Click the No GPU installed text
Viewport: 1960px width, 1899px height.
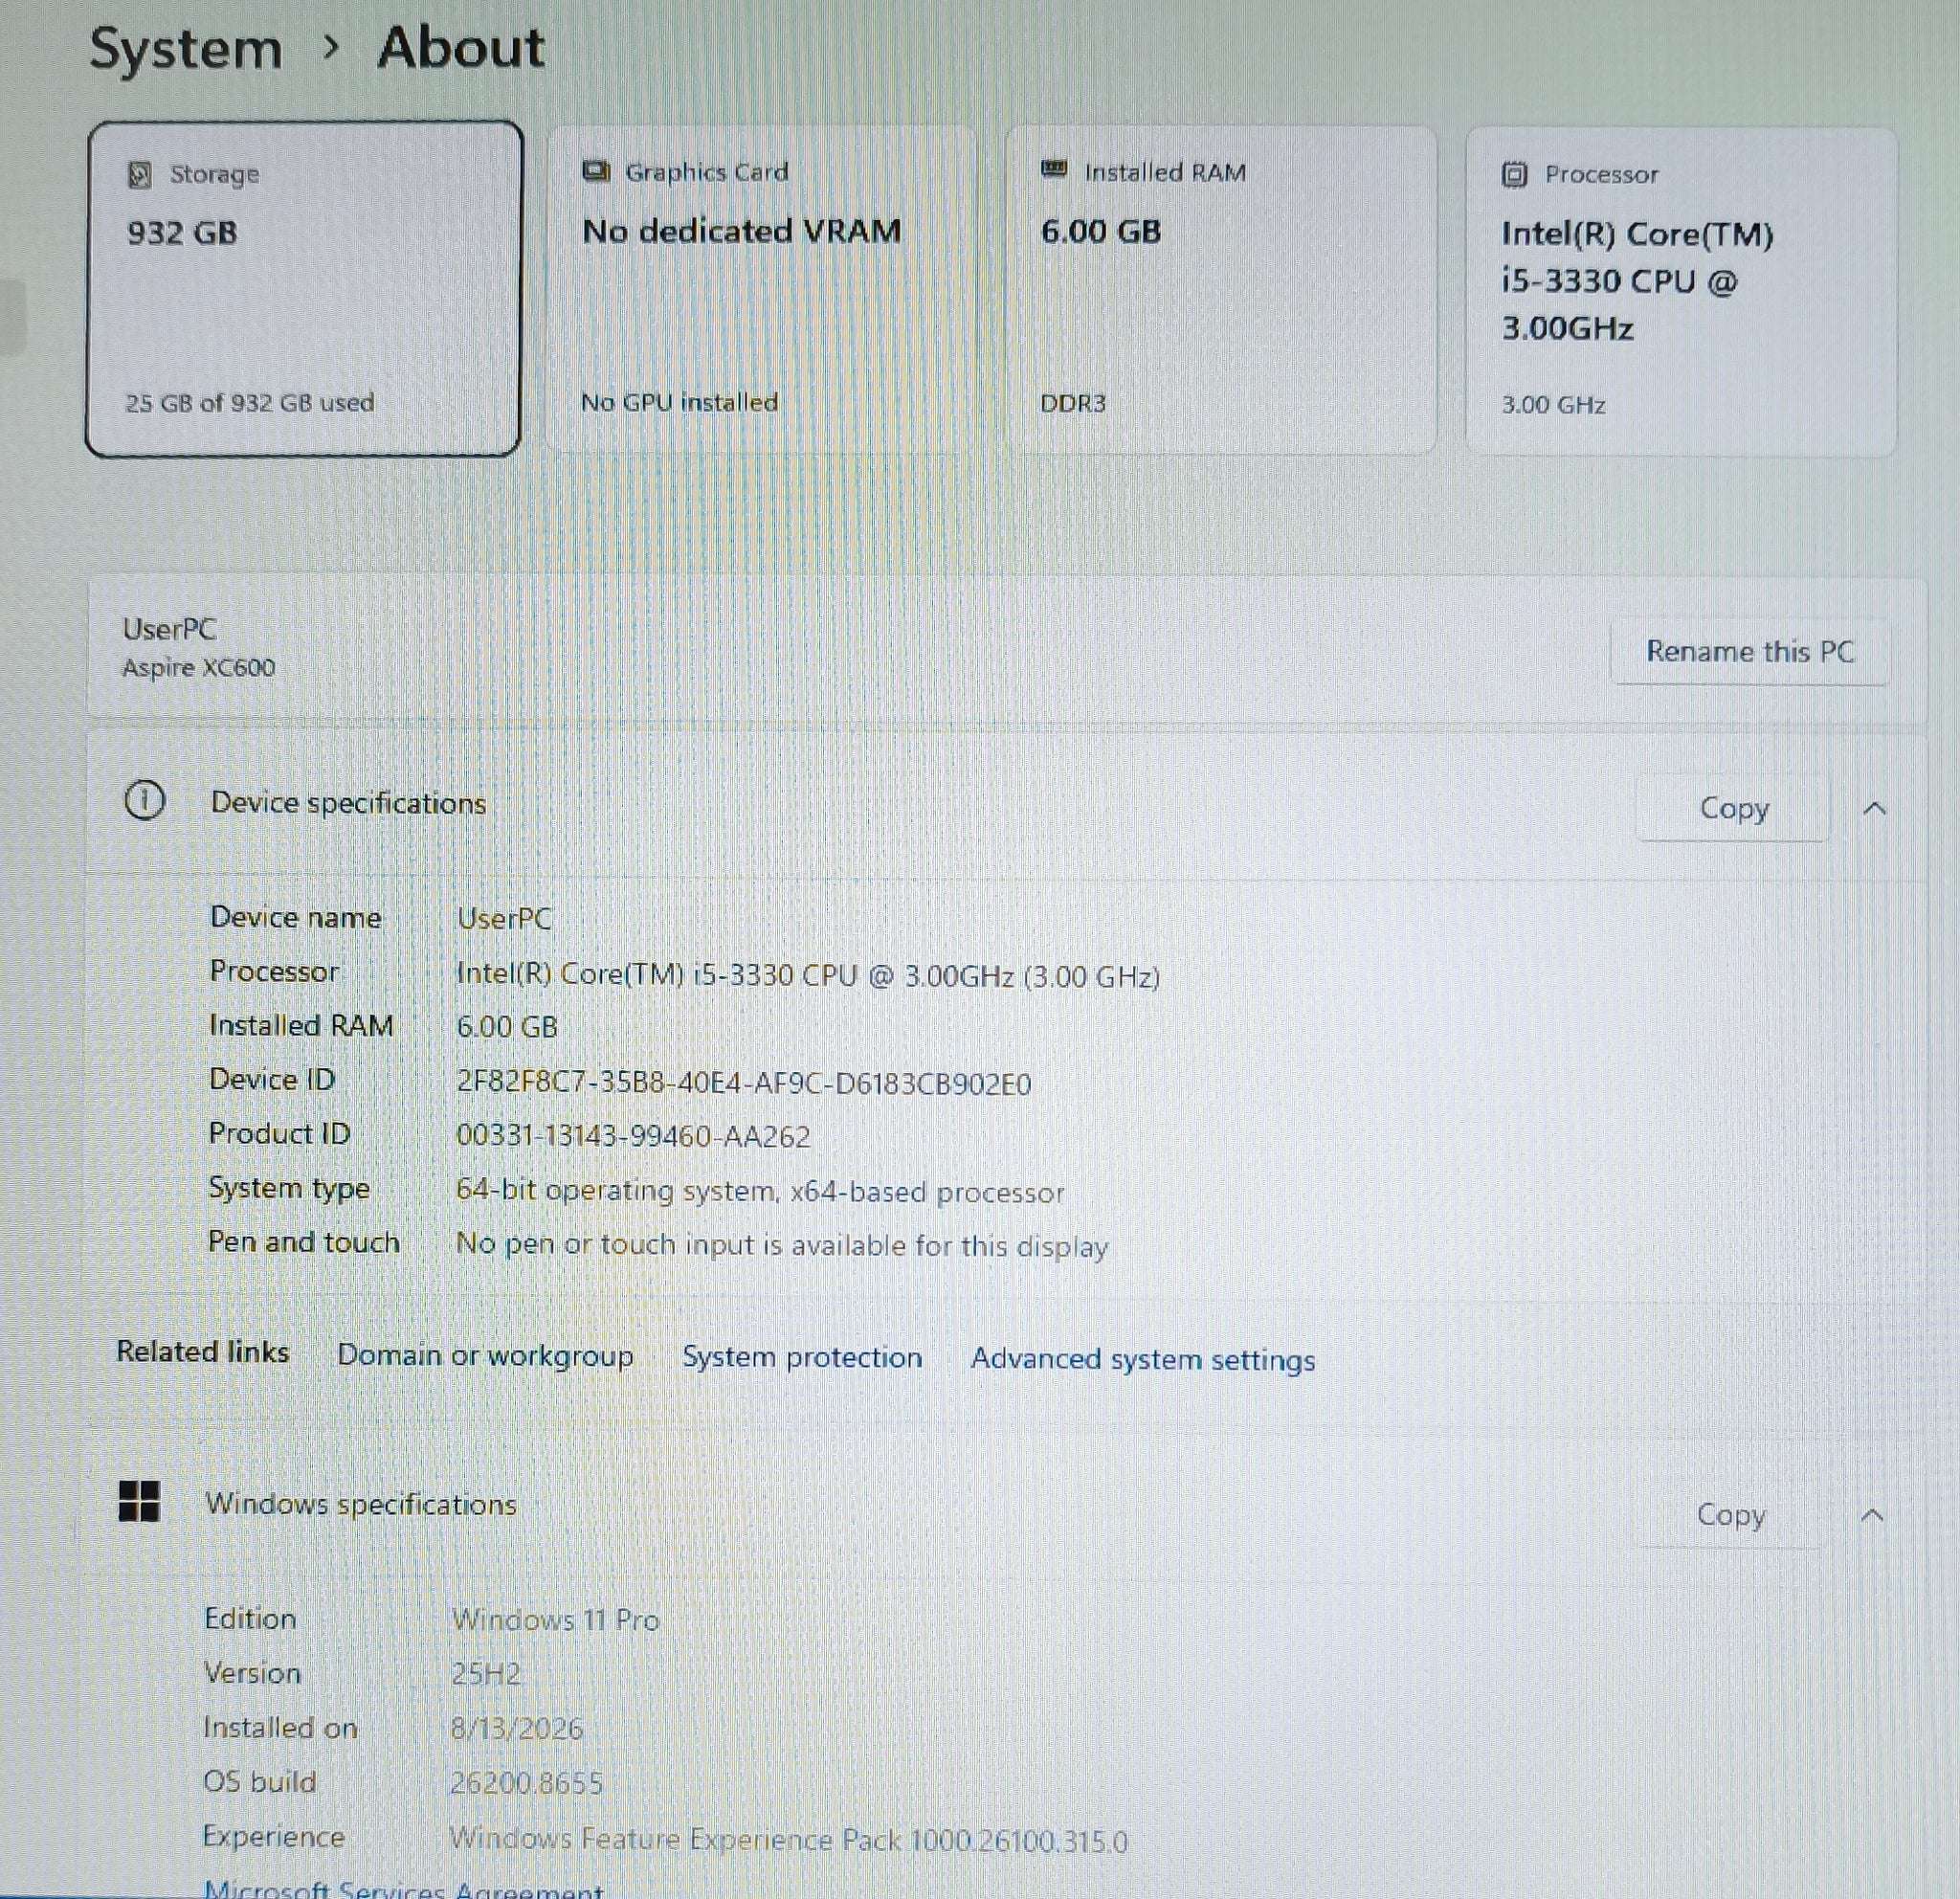(679, 402)
